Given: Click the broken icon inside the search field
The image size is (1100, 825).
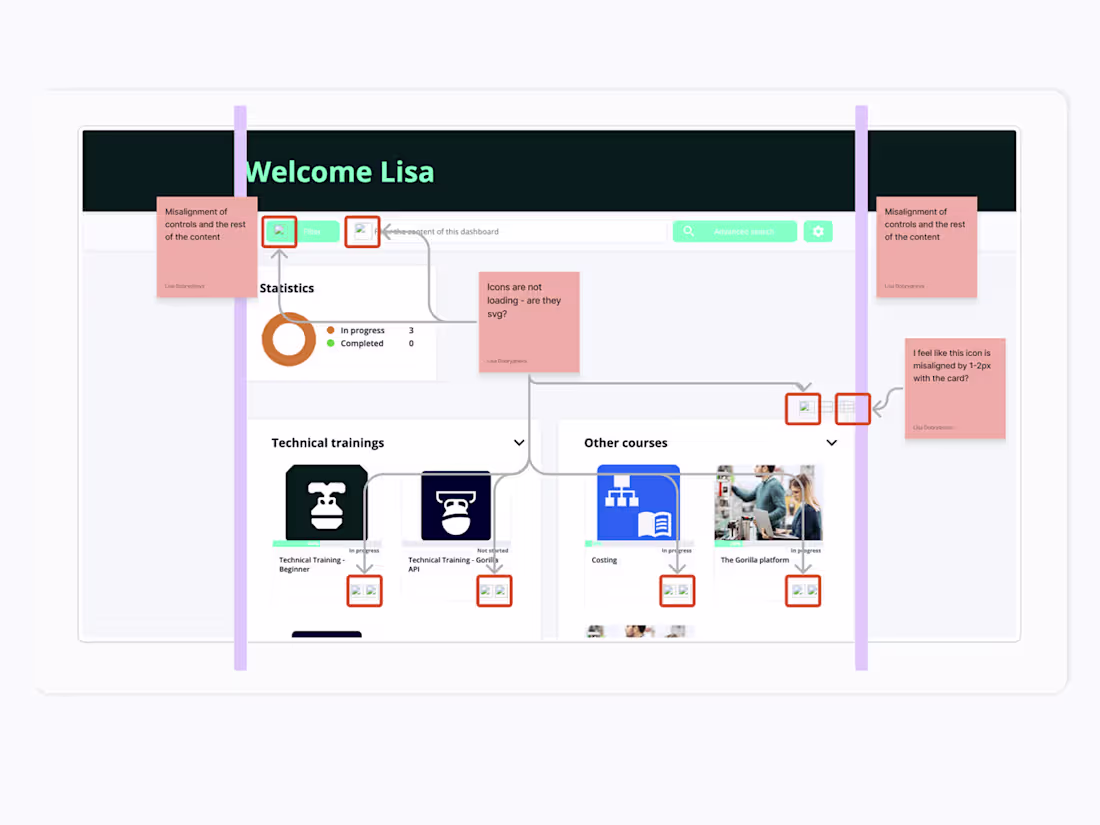Looking at the screenshot, I should click(362, 231).
